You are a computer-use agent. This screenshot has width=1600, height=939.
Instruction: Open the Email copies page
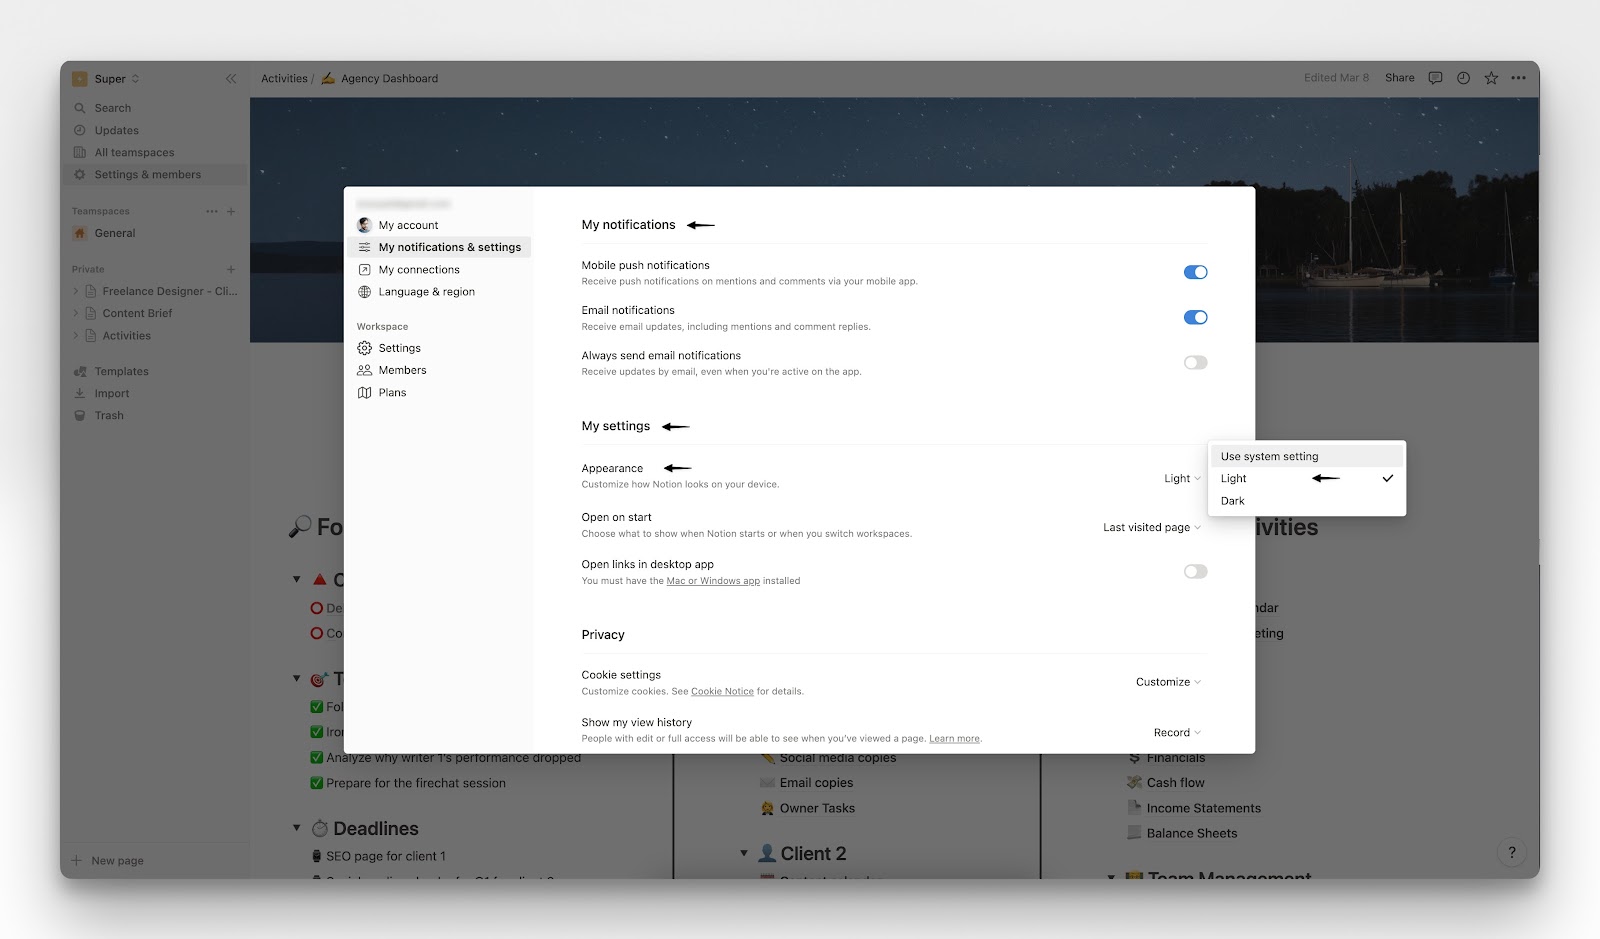(x=816, y=783)
